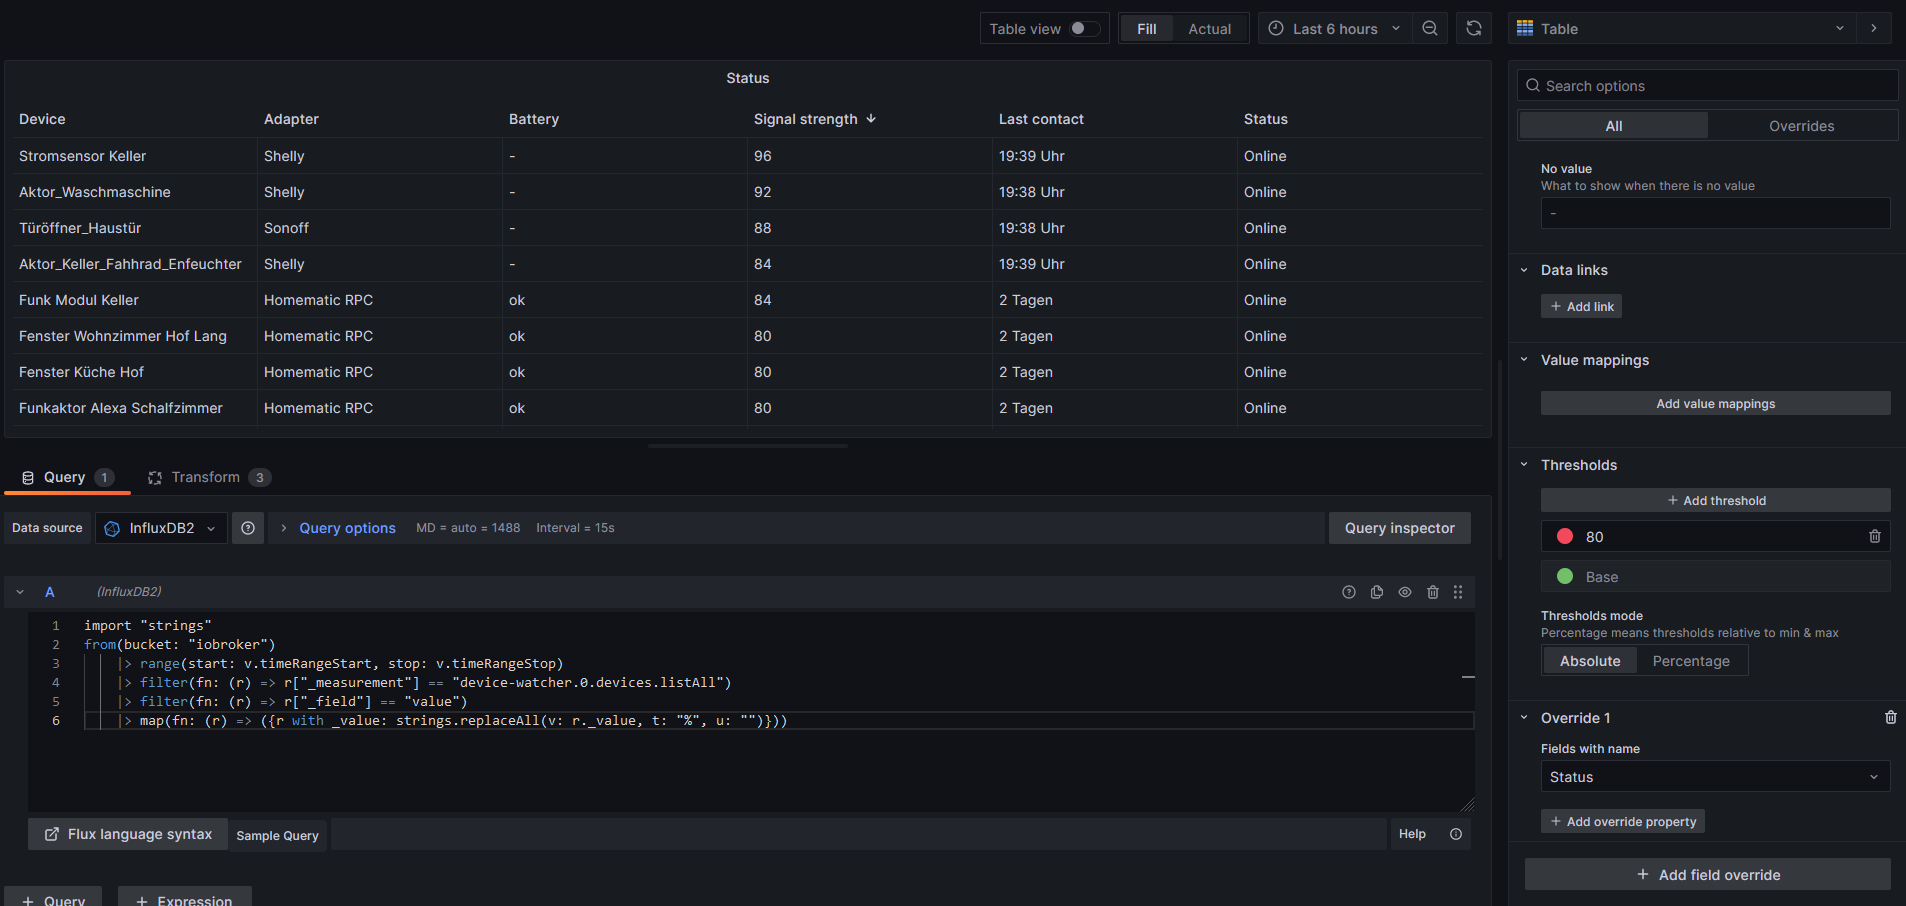Show query A help icon
The image size is (1906, 906).
[1349, 592]
